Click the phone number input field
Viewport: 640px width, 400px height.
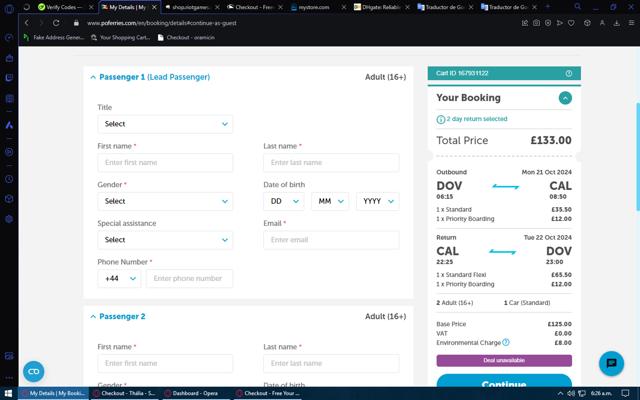point(189,278)
